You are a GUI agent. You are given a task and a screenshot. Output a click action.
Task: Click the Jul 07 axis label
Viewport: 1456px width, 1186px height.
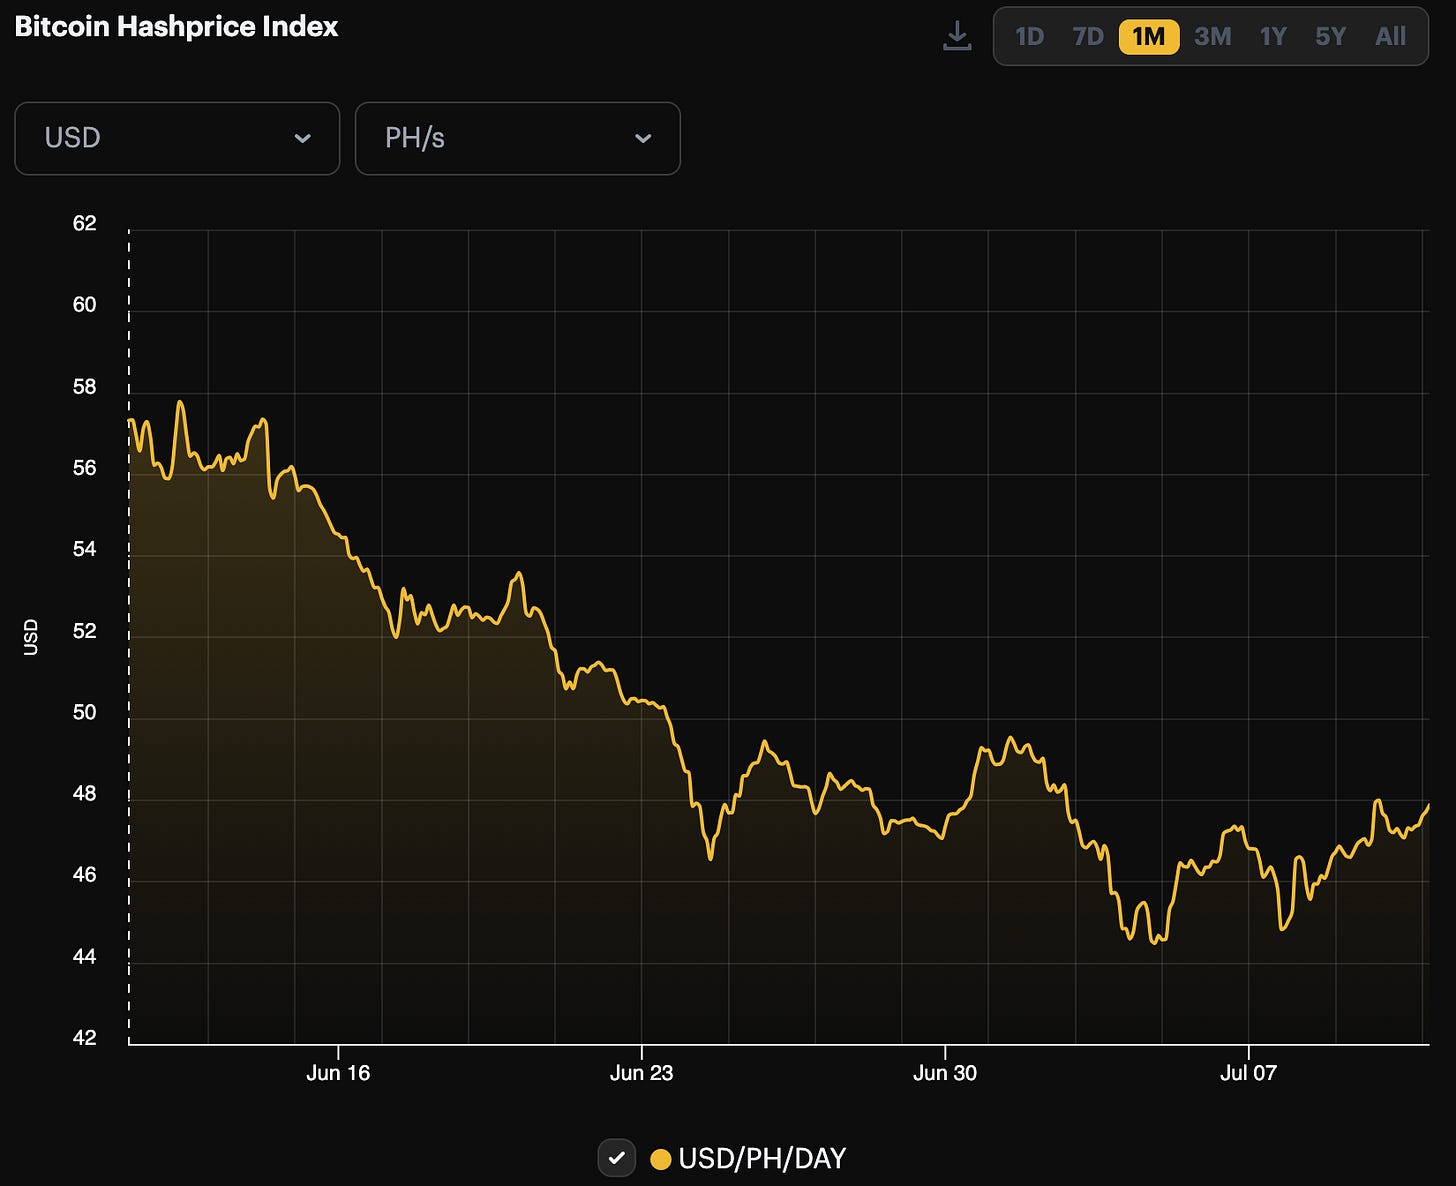click(1248, 1073)
